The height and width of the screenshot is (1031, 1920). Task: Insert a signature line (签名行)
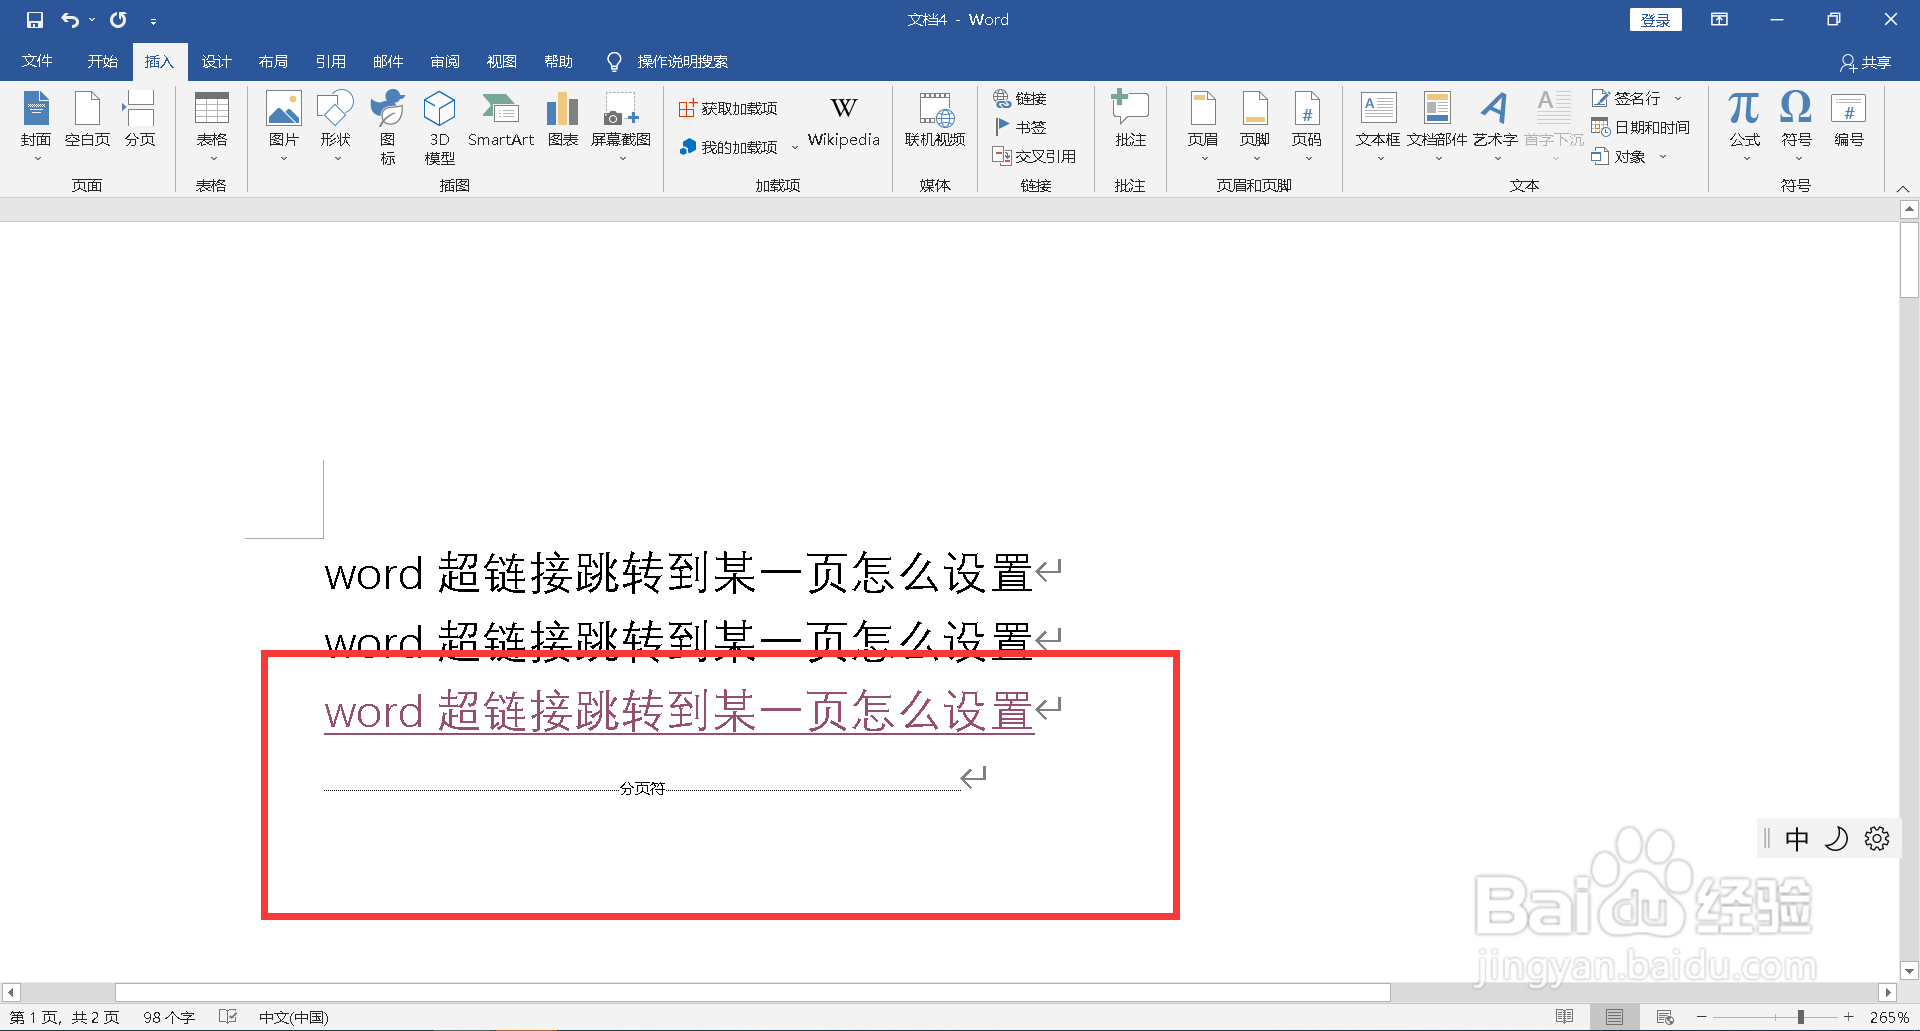click(x=1627, y=98)
